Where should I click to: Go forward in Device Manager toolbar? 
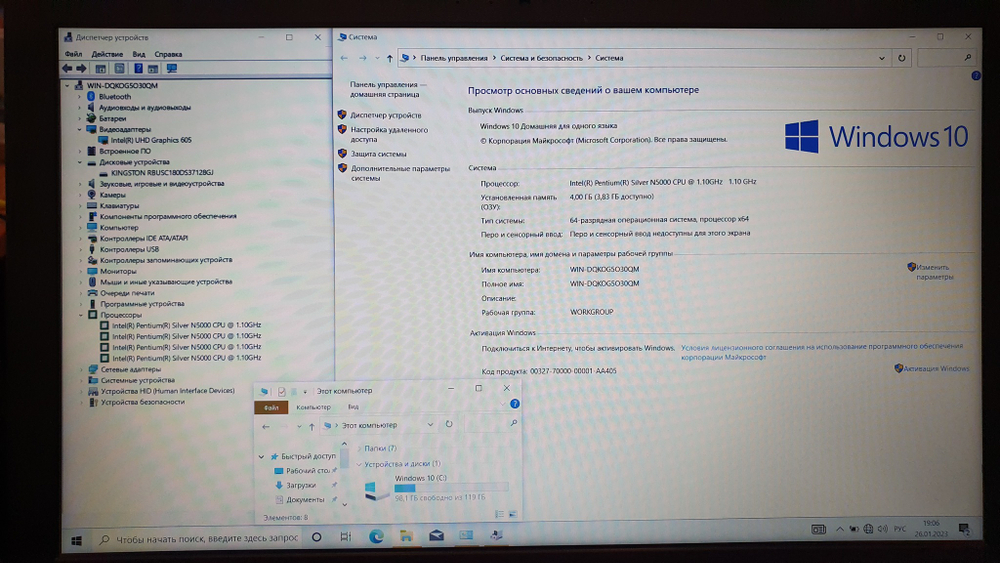[x=81, y=68]
